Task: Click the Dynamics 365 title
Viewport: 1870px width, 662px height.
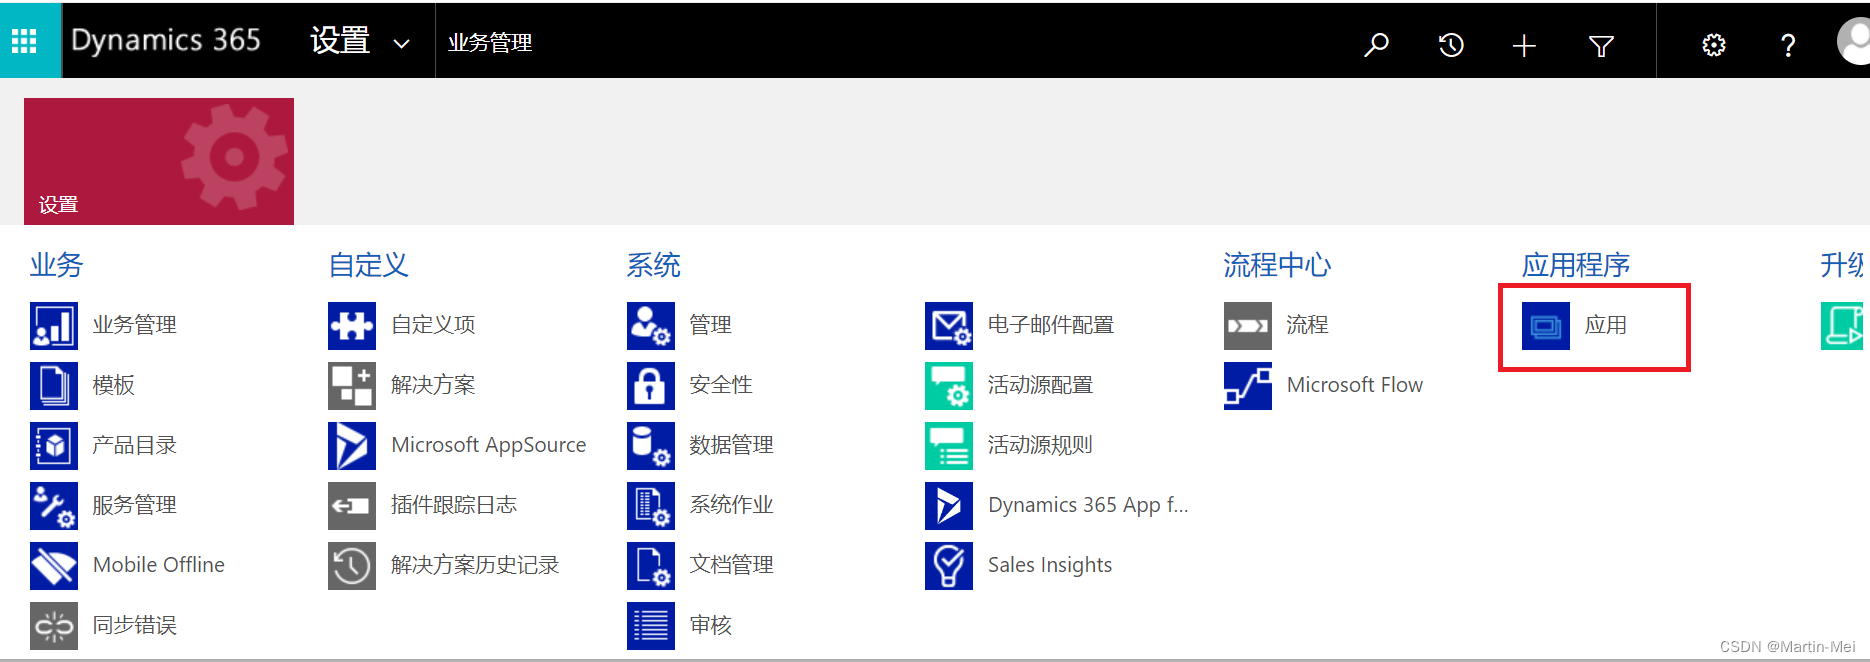Action: pos(166,40)
